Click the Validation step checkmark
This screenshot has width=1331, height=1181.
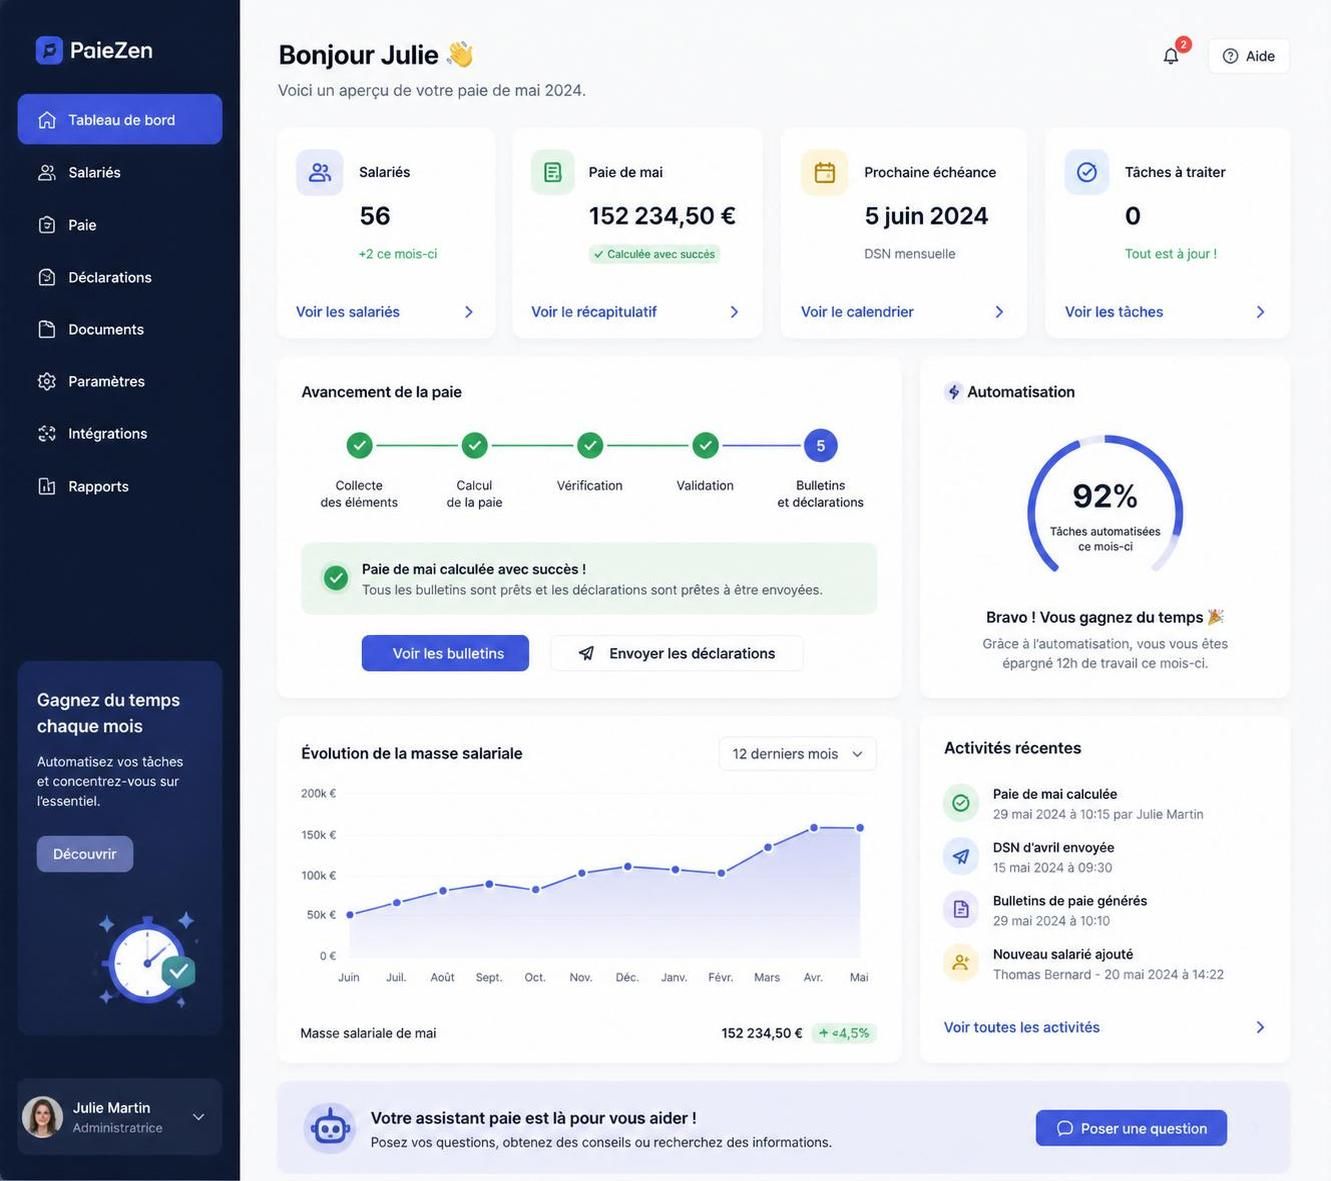tap(705, 445)
